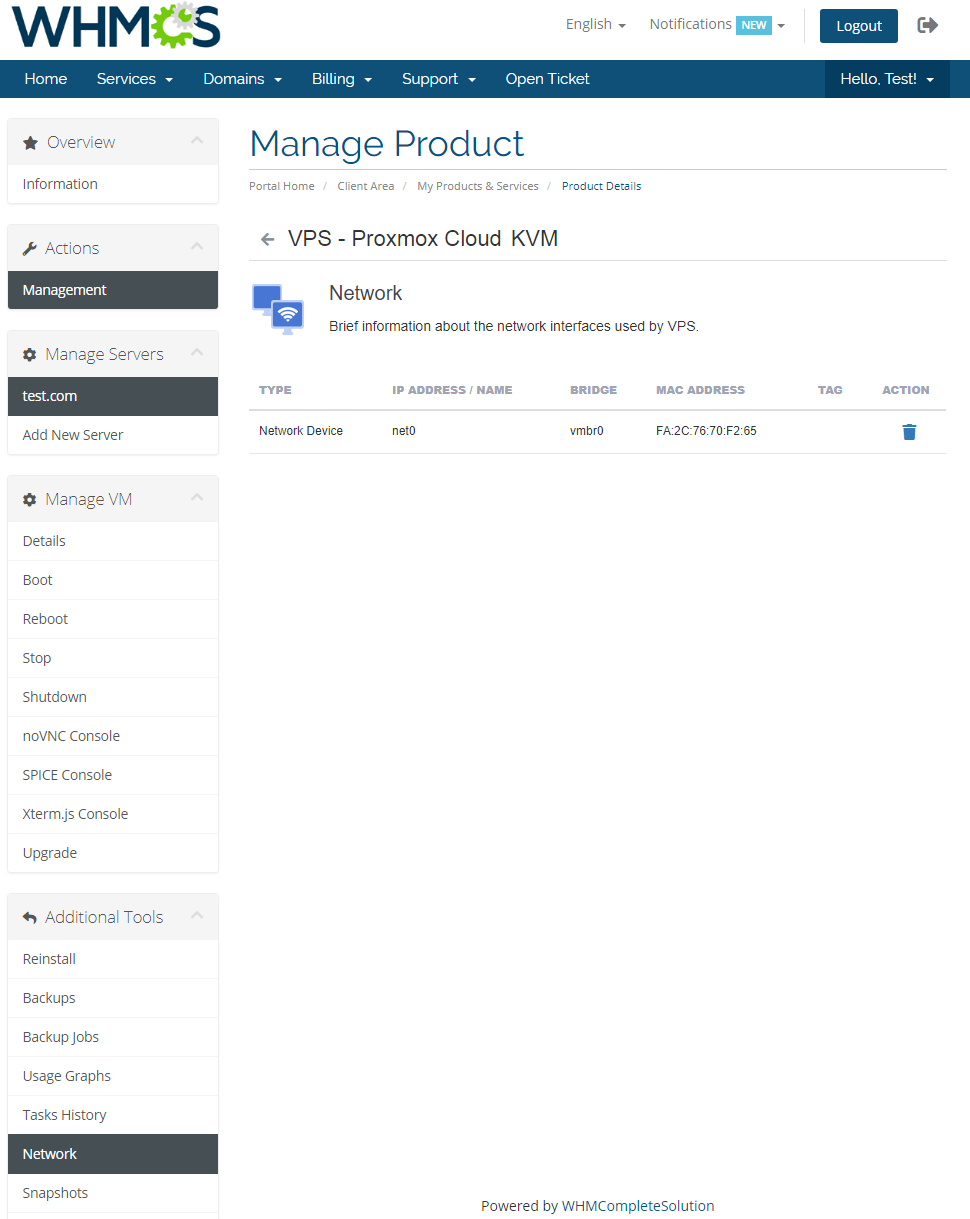Open Backup Jobs tool
Screen dimensions: 970x1219
click(x=113, y=1037)
